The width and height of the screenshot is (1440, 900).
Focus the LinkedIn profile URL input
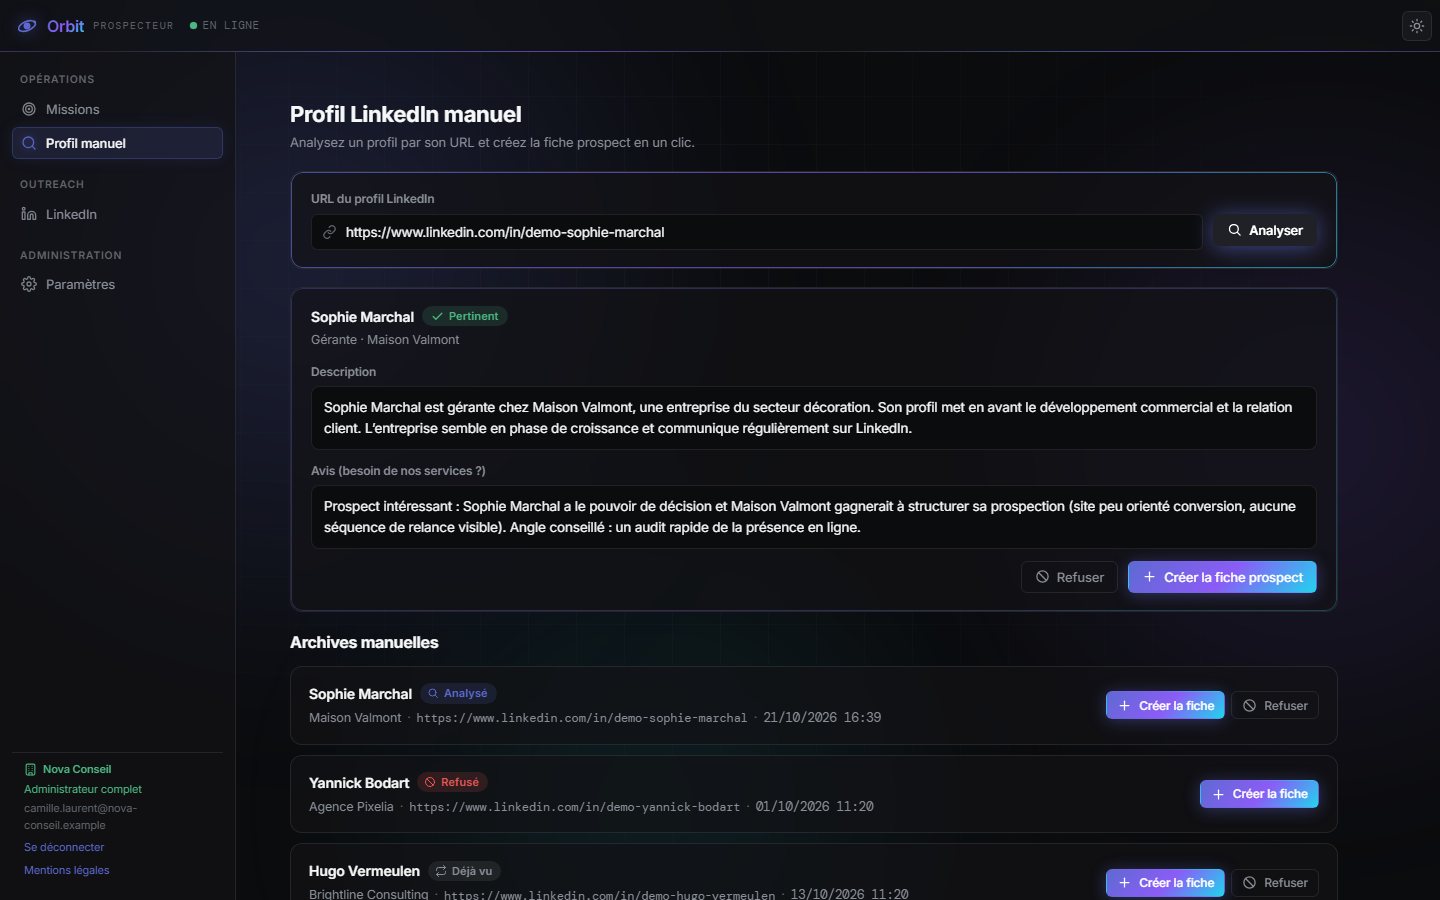(x=756, y=232)
